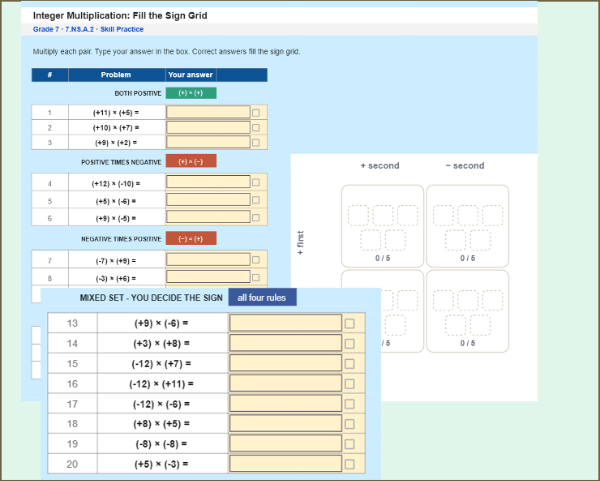Screen dimensions: 600x481
Task: Click answer box for (-7) × (+9)
Action: [208, 259]
